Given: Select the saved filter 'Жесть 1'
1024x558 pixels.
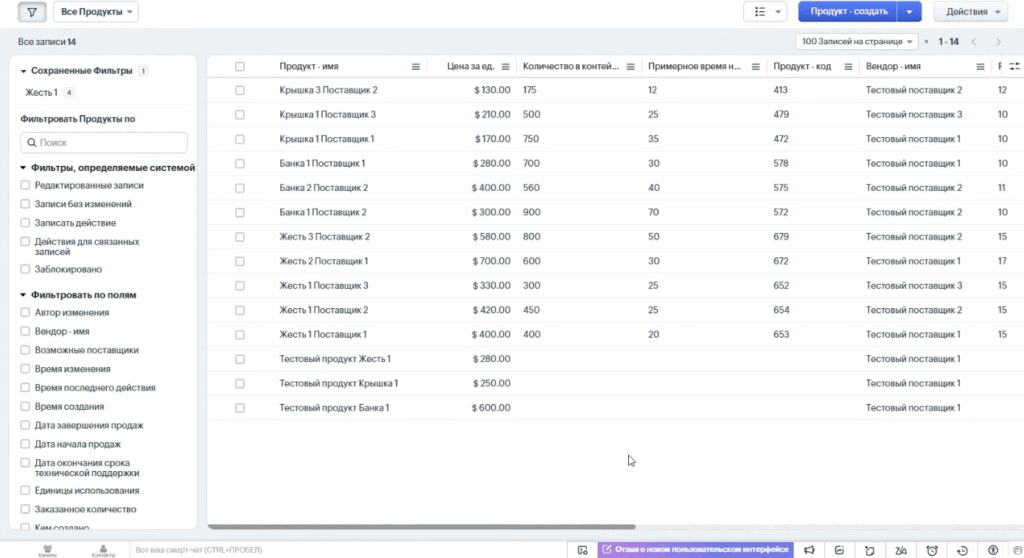Looking at the screenshot, I should click(41, 92).
